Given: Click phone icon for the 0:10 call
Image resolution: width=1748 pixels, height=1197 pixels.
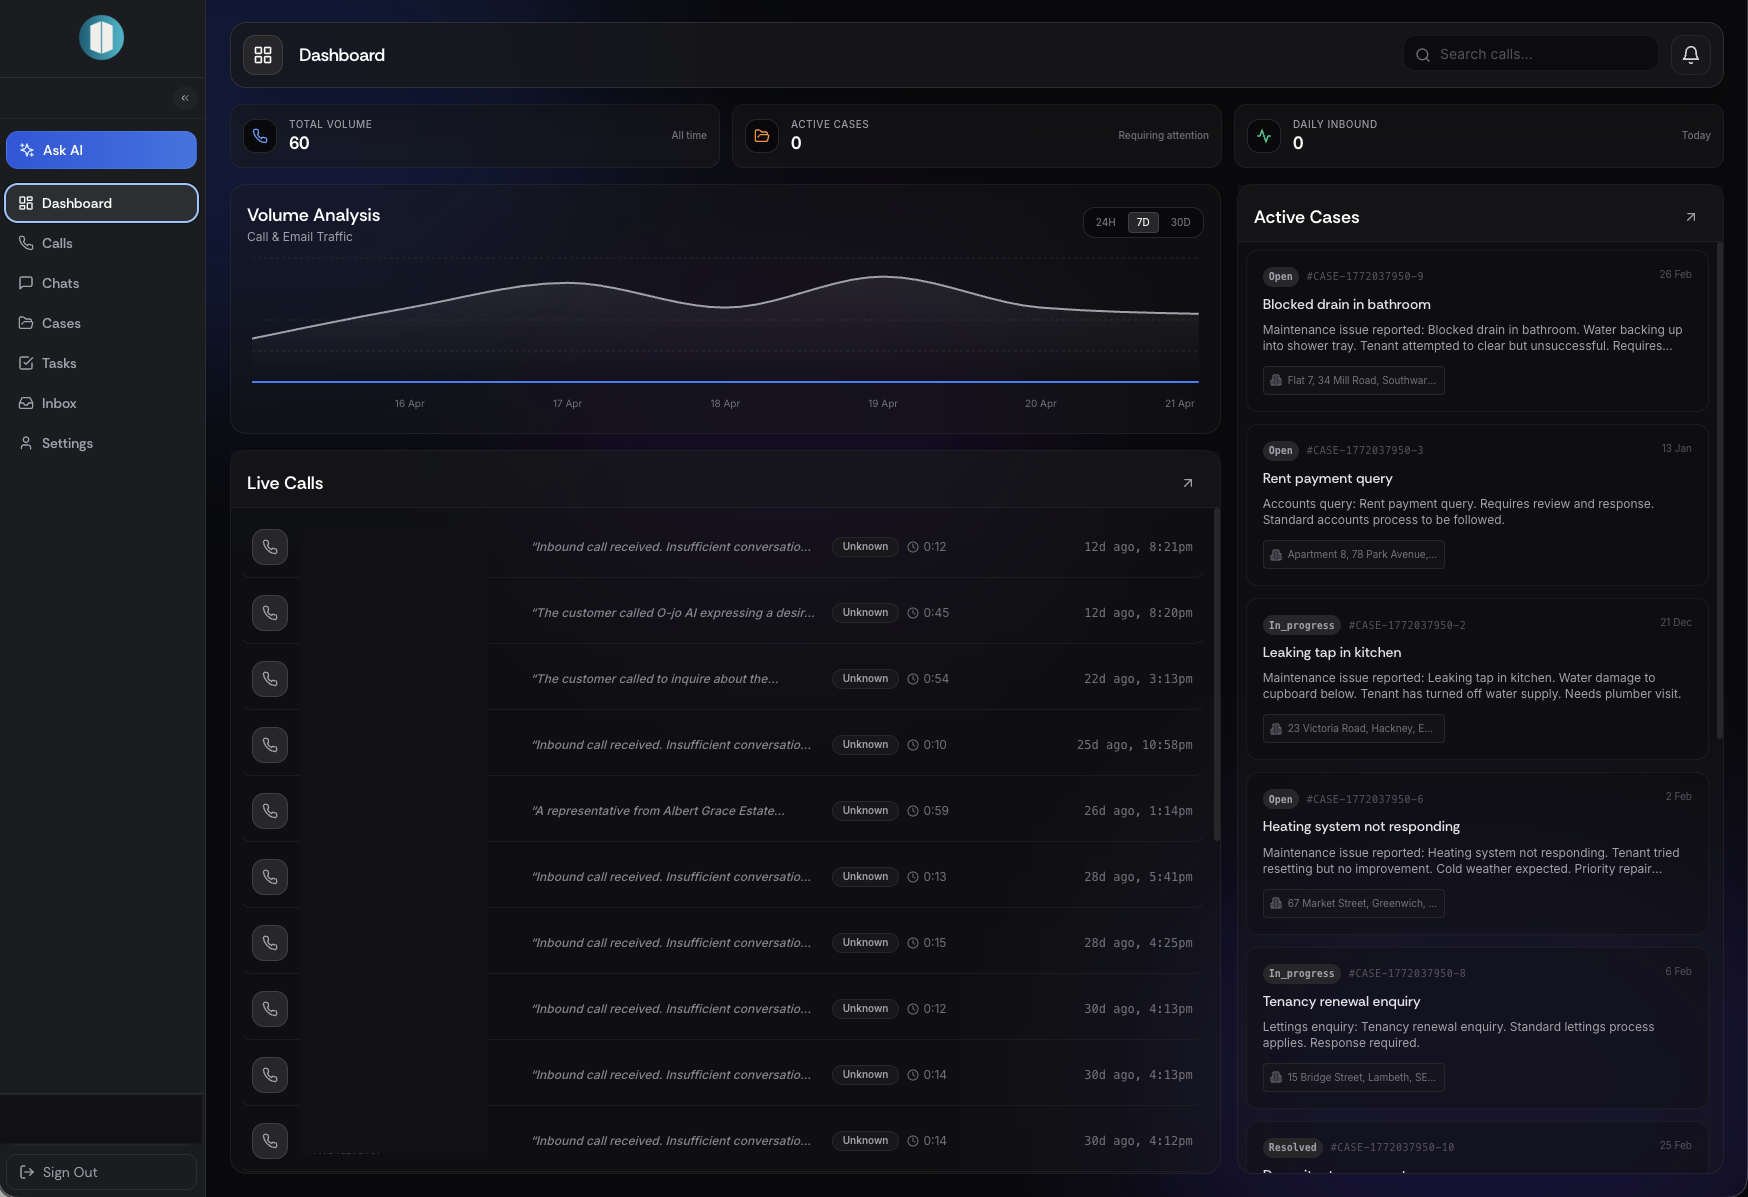Looking at the screenshot, I should coord(270,745).
